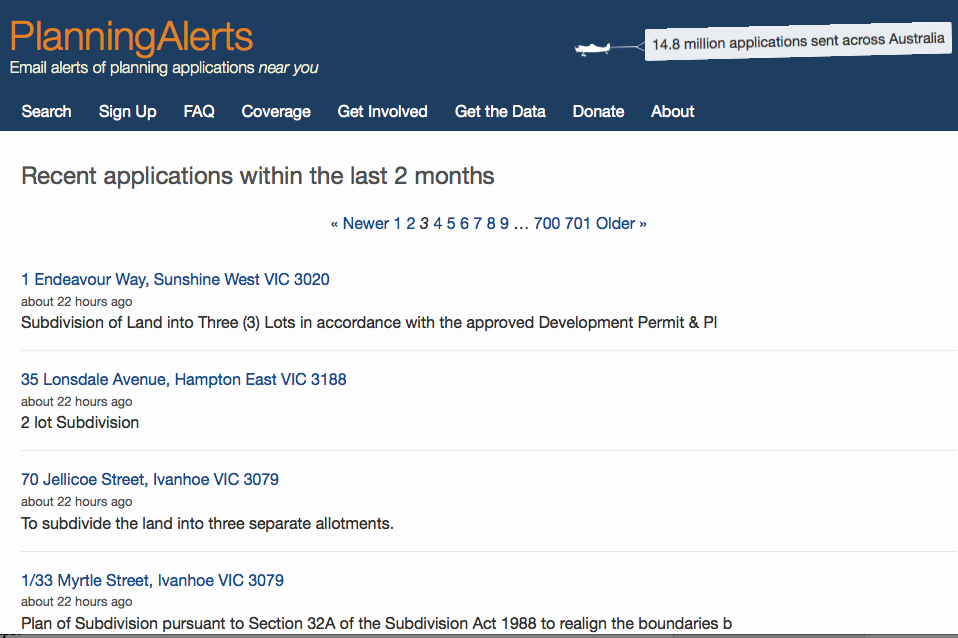Image resolution: width=958 pixels, height=638 pixels.
Task: Open 70 Jellicoe Street, Ivanhoe application
Action: pyautogui.click(x=150, y=480)
